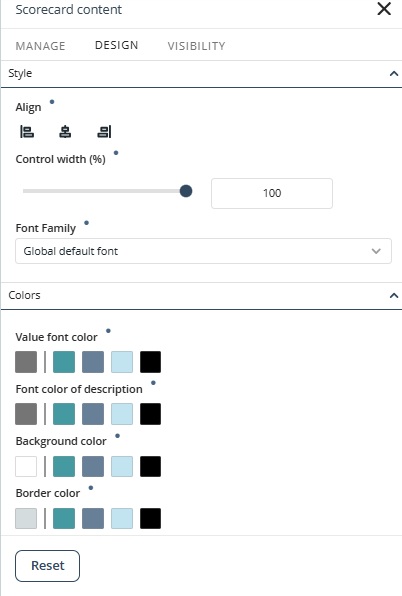
Task: Click the dot next to Font color of description
Action: (153, 383)
